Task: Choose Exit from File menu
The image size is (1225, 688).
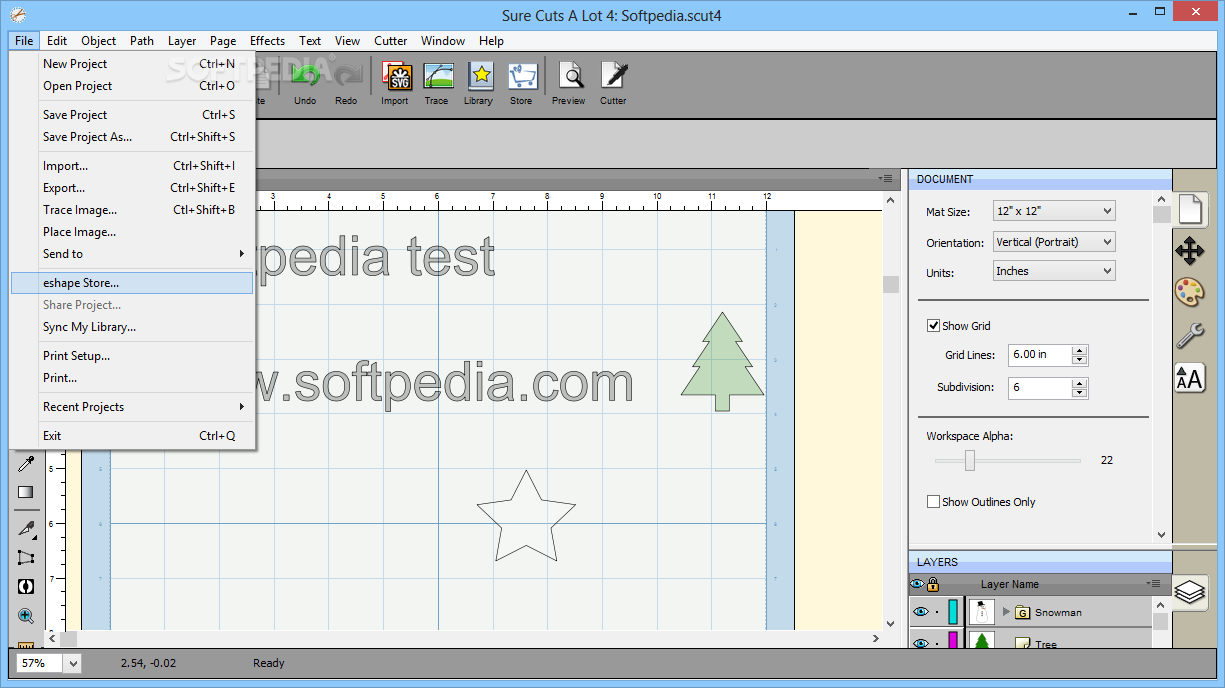Action: point(133,436)
